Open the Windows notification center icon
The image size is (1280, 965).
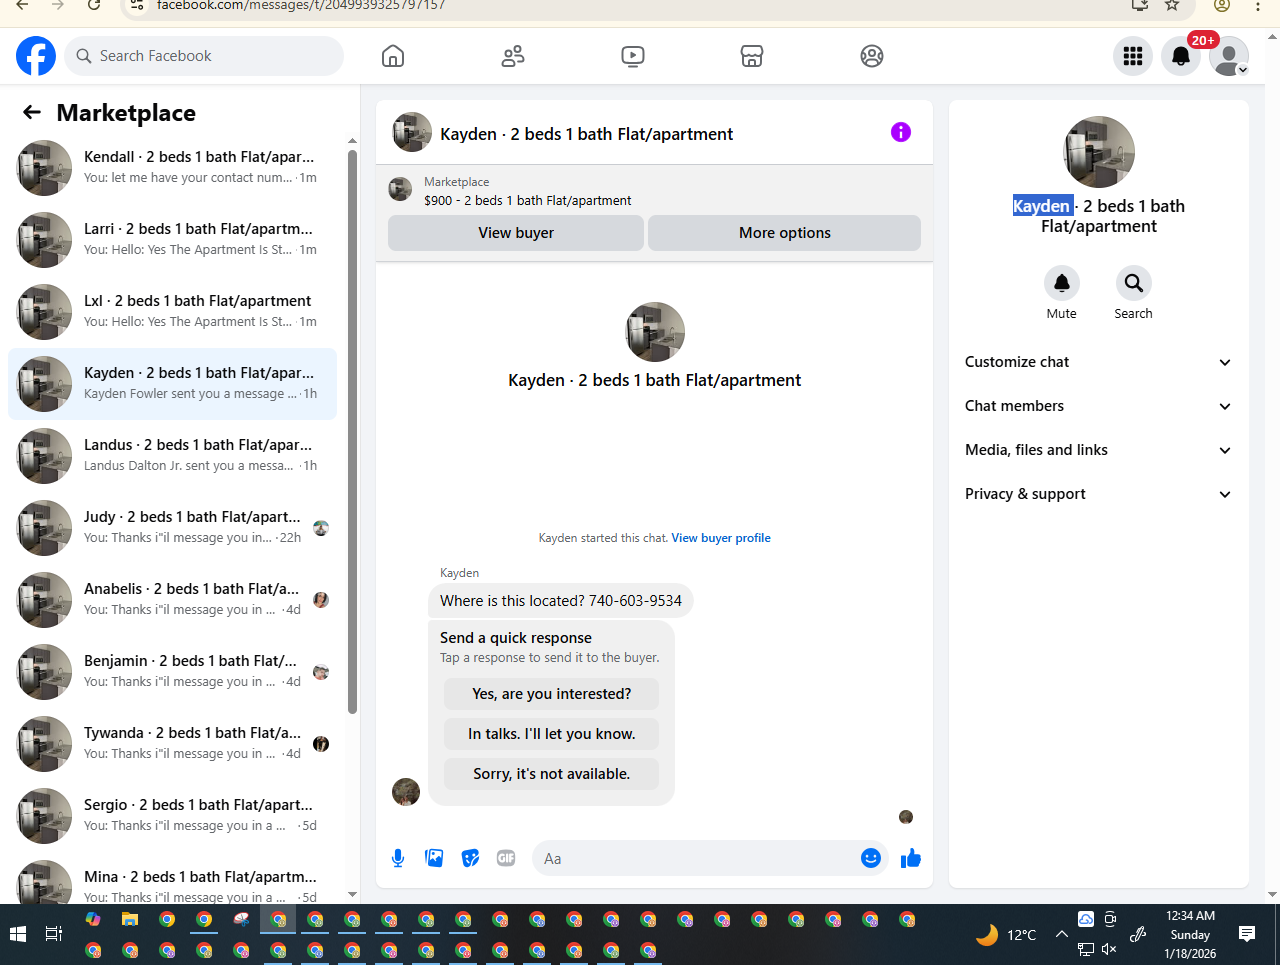(x=1247, y=934)
